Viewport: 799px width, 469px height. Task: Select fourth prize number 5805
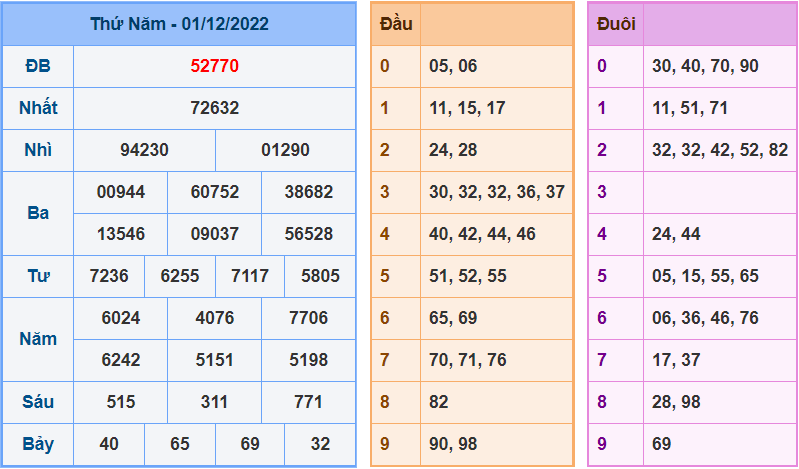coord(321,276)
